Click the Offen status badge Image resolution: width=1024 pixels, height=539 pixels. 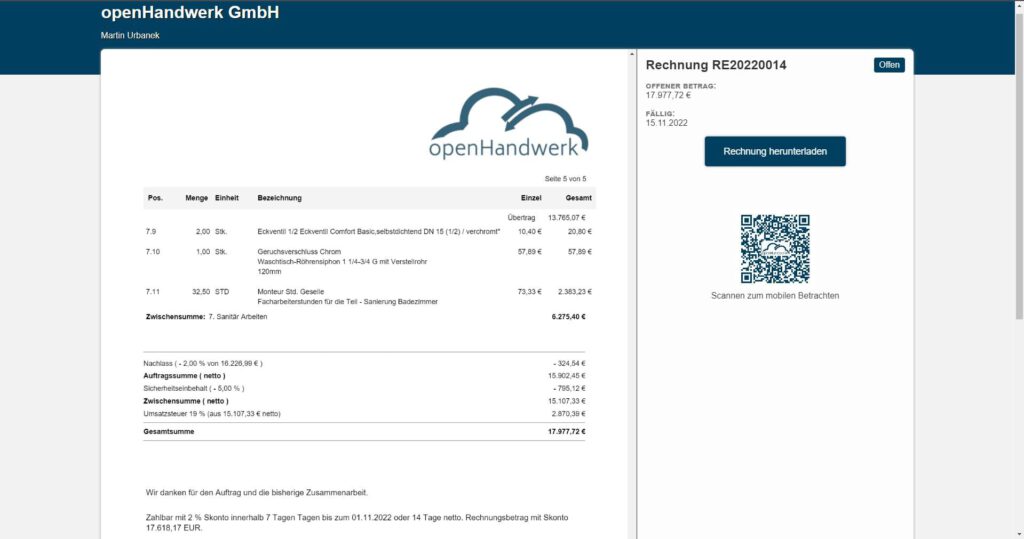pyautogui.click(x=888, y=65)
